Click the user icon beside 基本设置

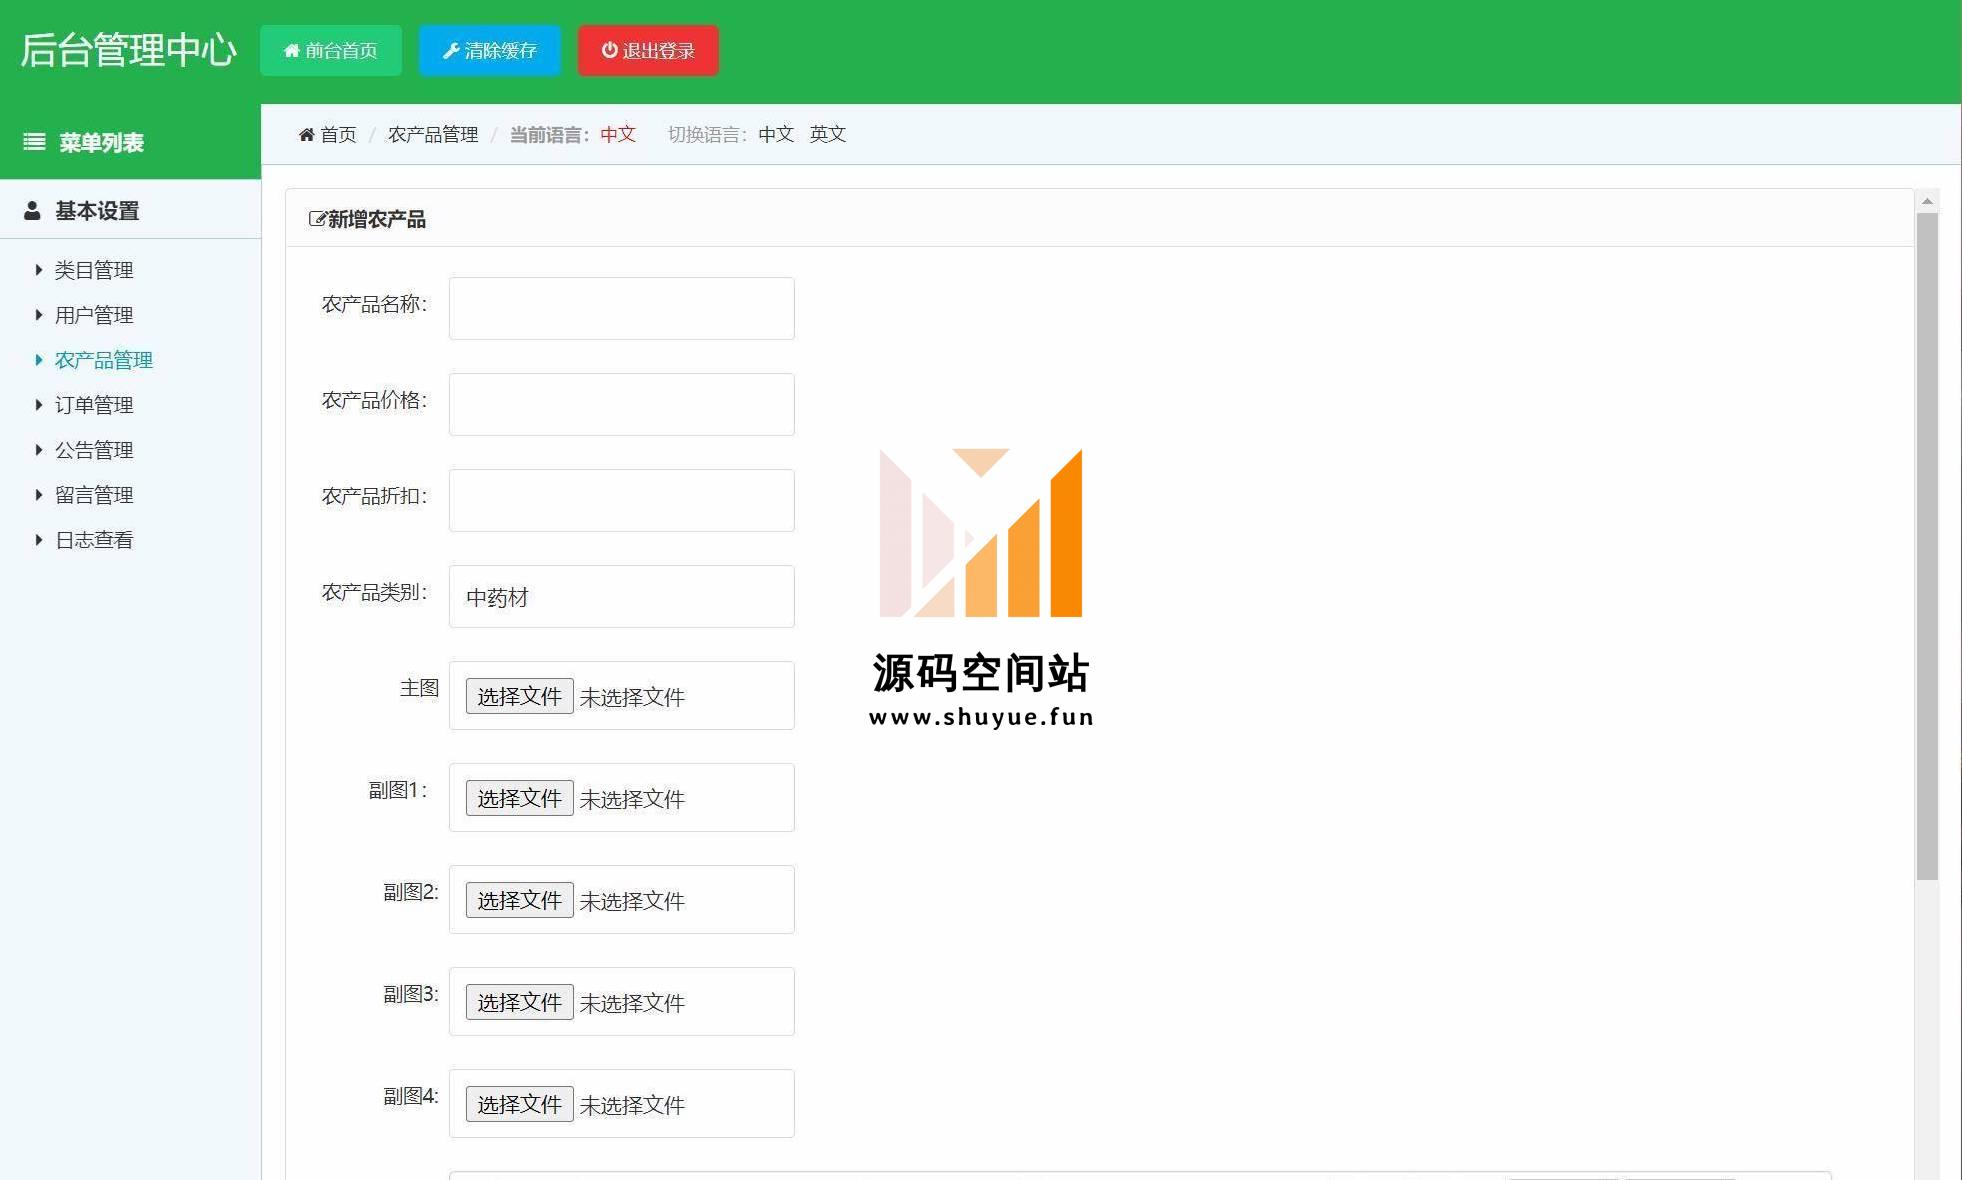pos(32,210)
